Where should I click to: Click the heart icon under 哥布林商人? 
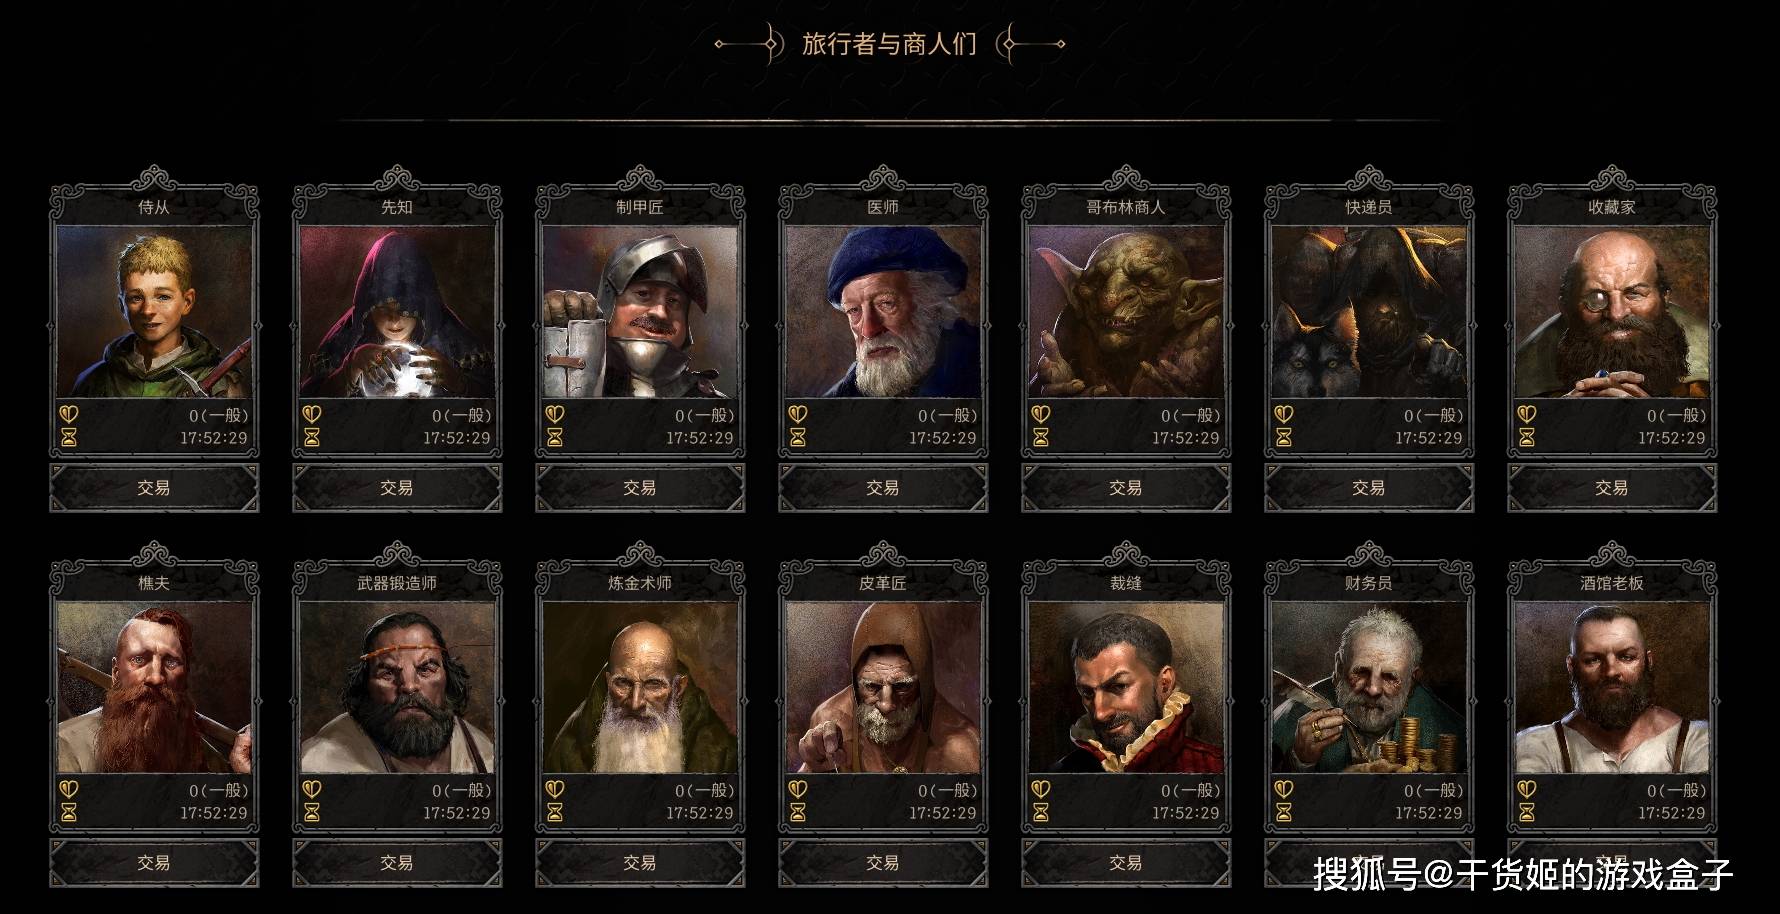pos(1041,413)
